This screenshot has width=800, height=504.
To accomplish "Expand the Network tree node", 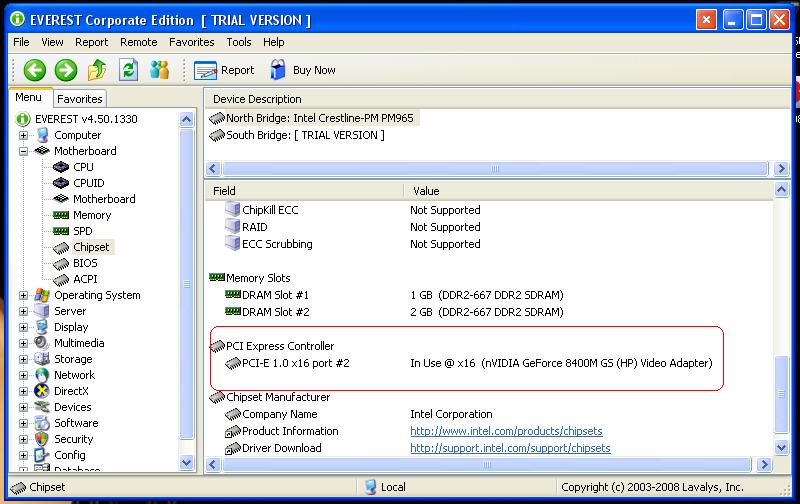I will [x=23, y=375].
